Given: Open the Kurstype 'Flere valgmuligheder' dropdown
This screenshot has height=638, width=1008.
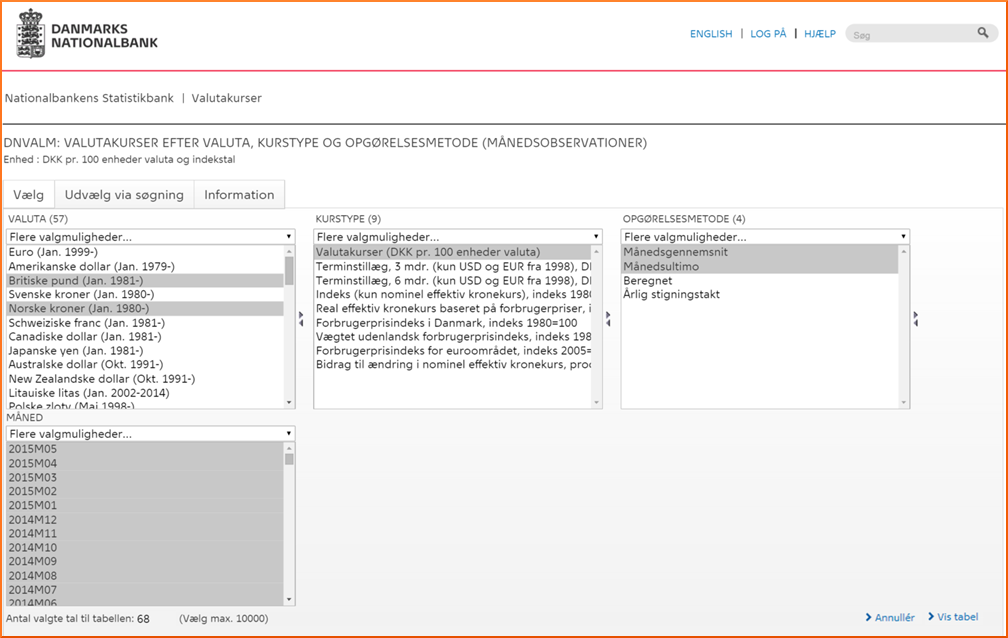Looking at the screenshot, I should point(458,237).
